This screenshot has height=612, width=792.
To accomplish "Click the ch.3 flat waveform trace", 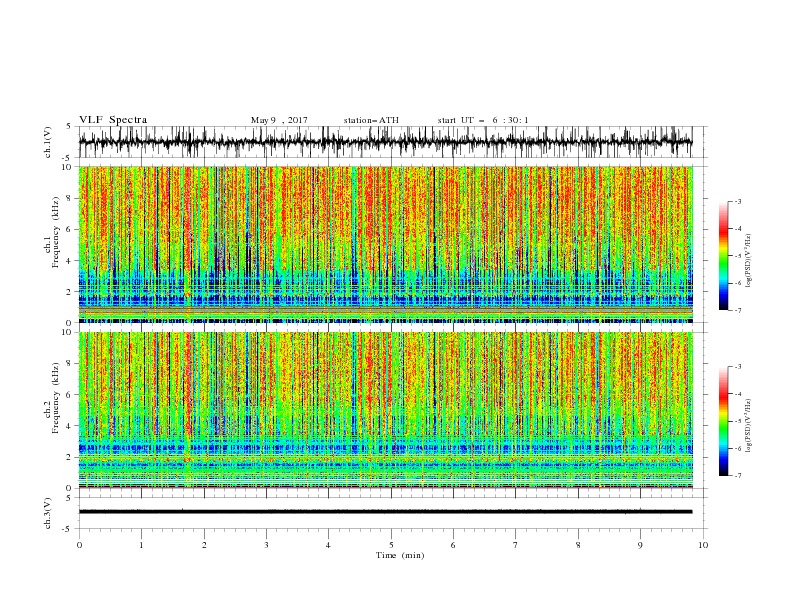I will [385, 512].
